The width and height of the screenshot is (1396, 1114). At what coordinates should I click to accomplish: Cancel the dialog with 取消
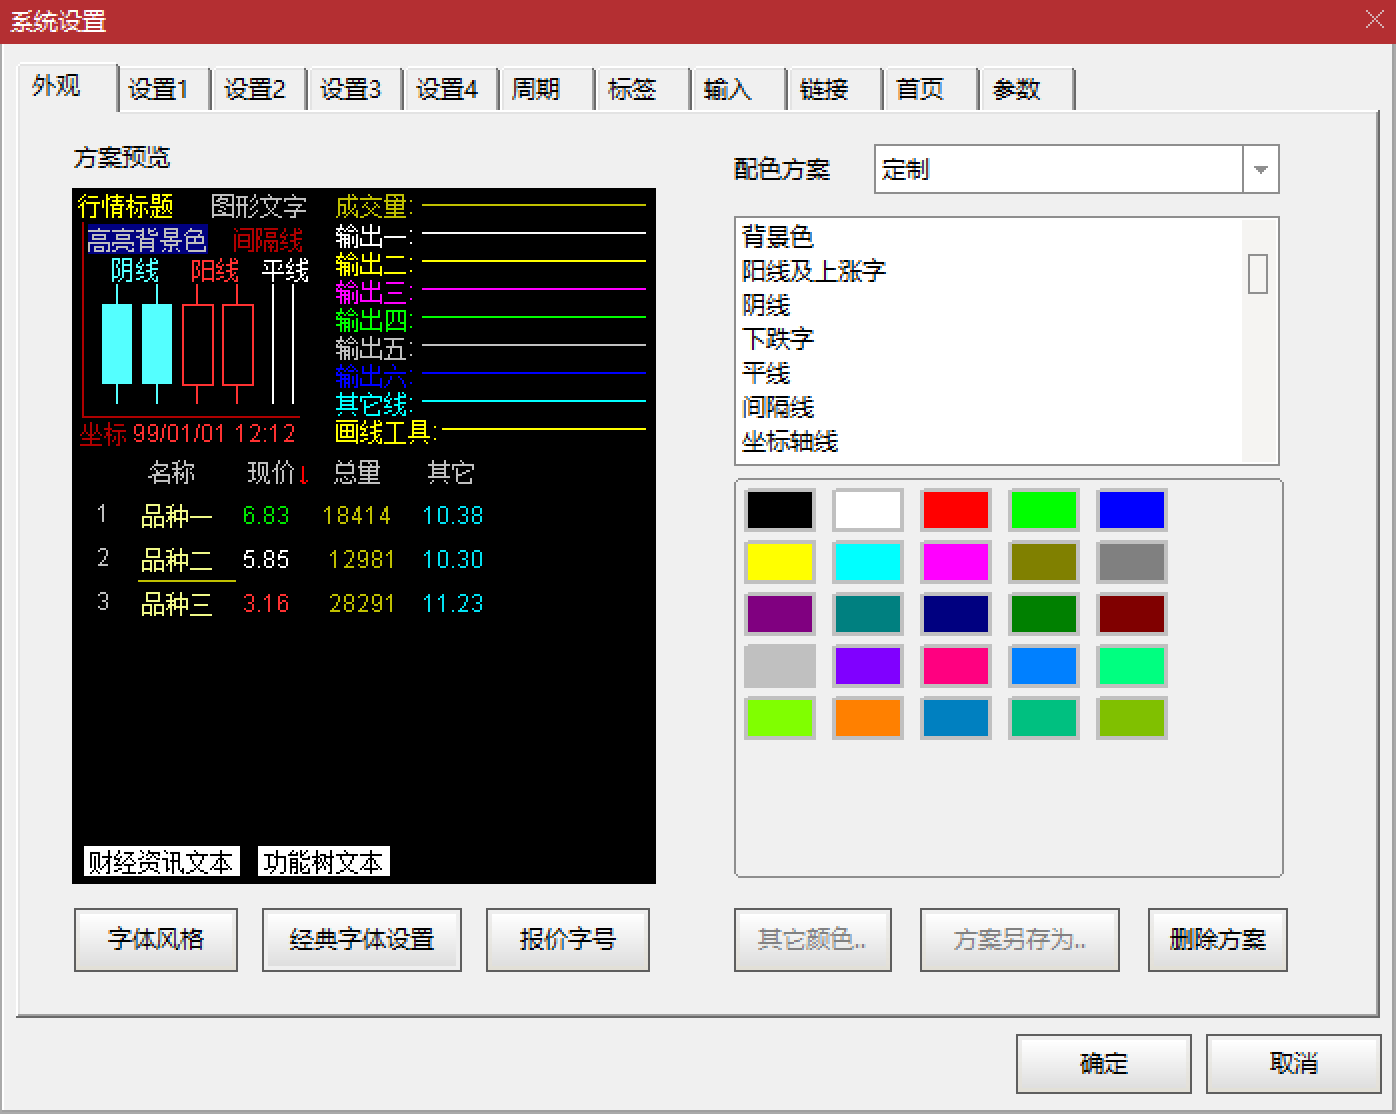[1294, 1064]
